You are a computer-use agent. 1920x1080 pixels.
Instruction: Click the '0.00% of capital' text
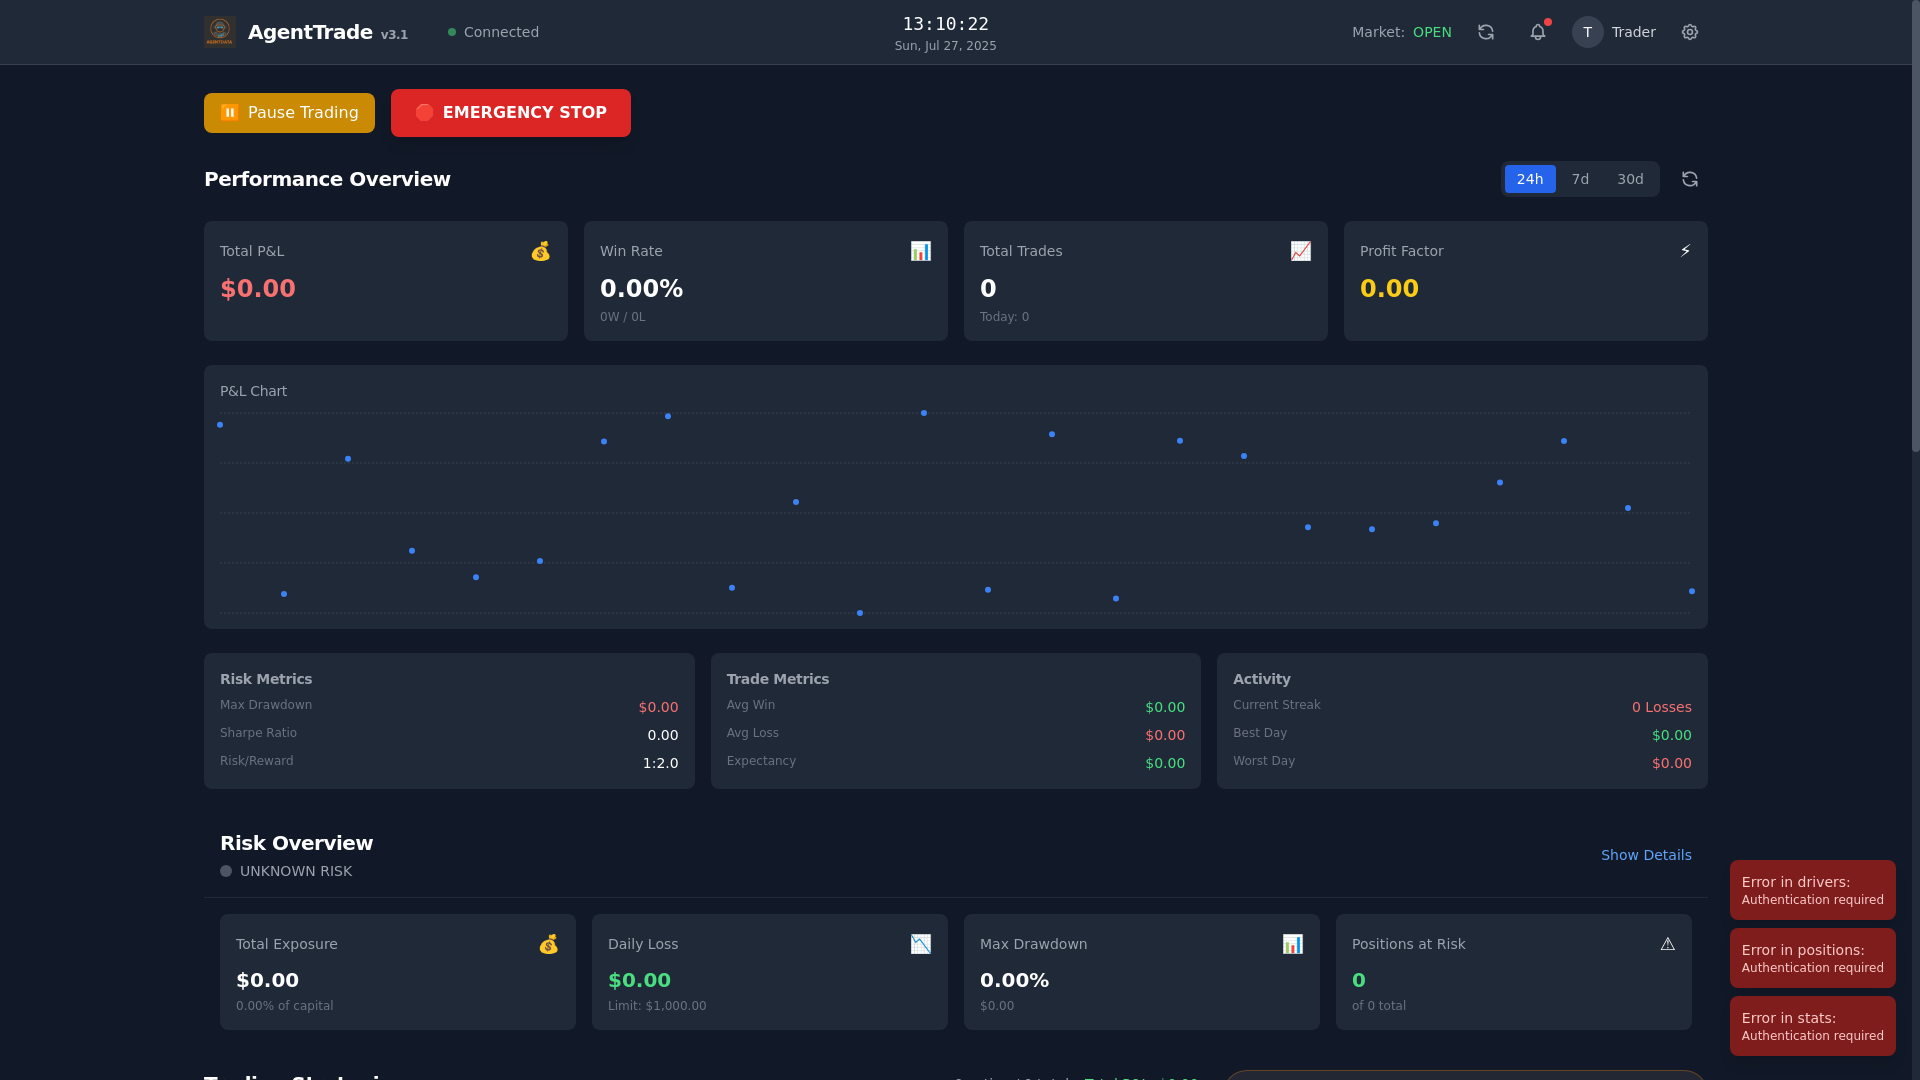pos(285,1006)
